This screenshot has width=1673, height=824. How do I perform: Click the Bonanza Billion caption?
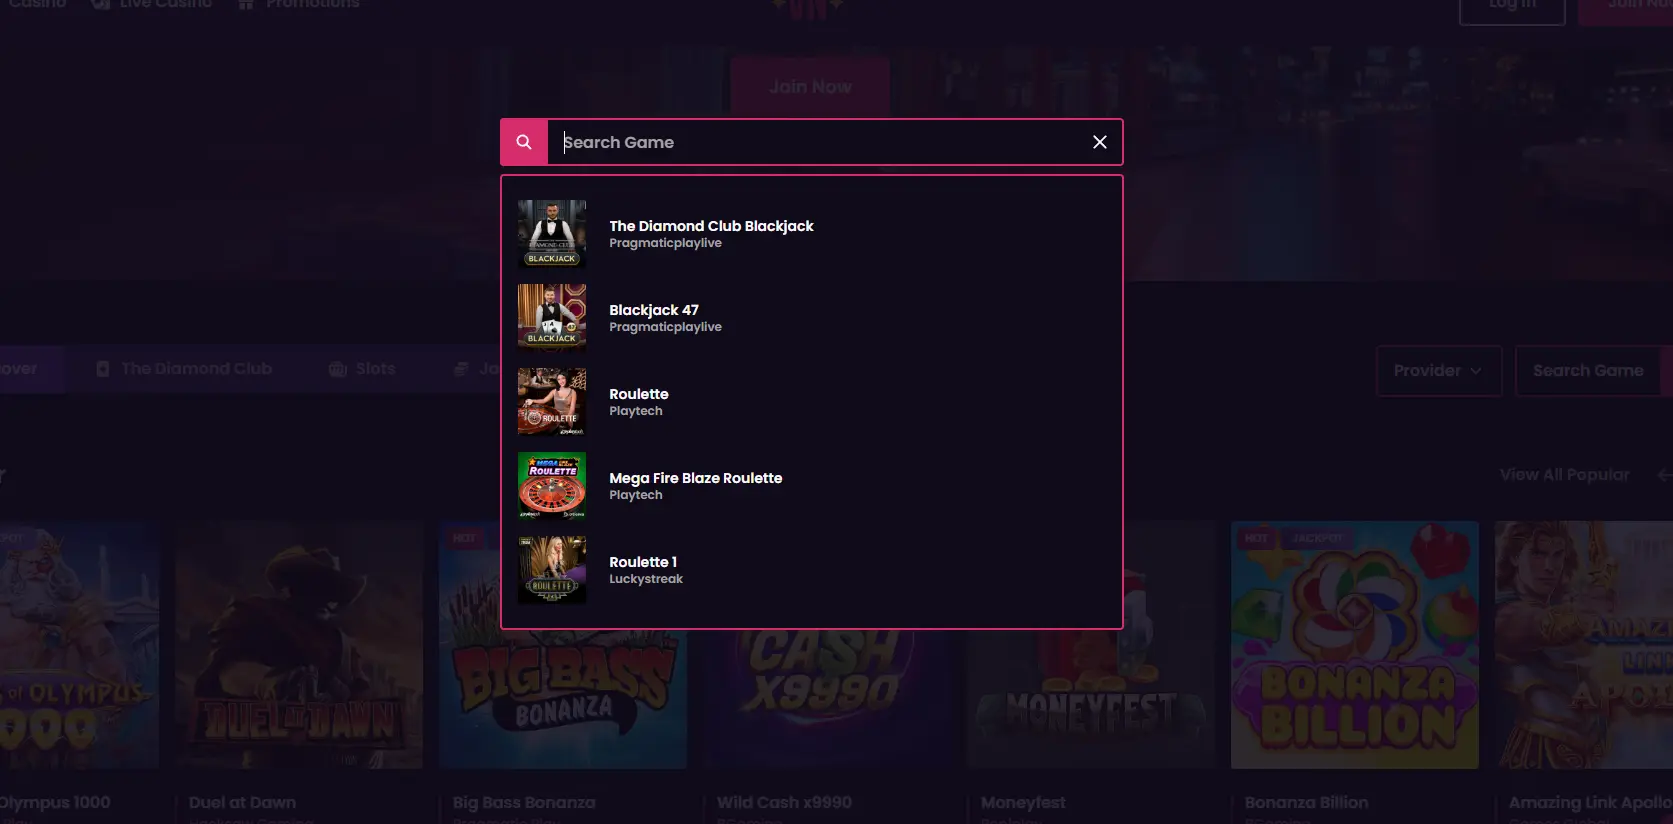click(x=1306, y=802)
